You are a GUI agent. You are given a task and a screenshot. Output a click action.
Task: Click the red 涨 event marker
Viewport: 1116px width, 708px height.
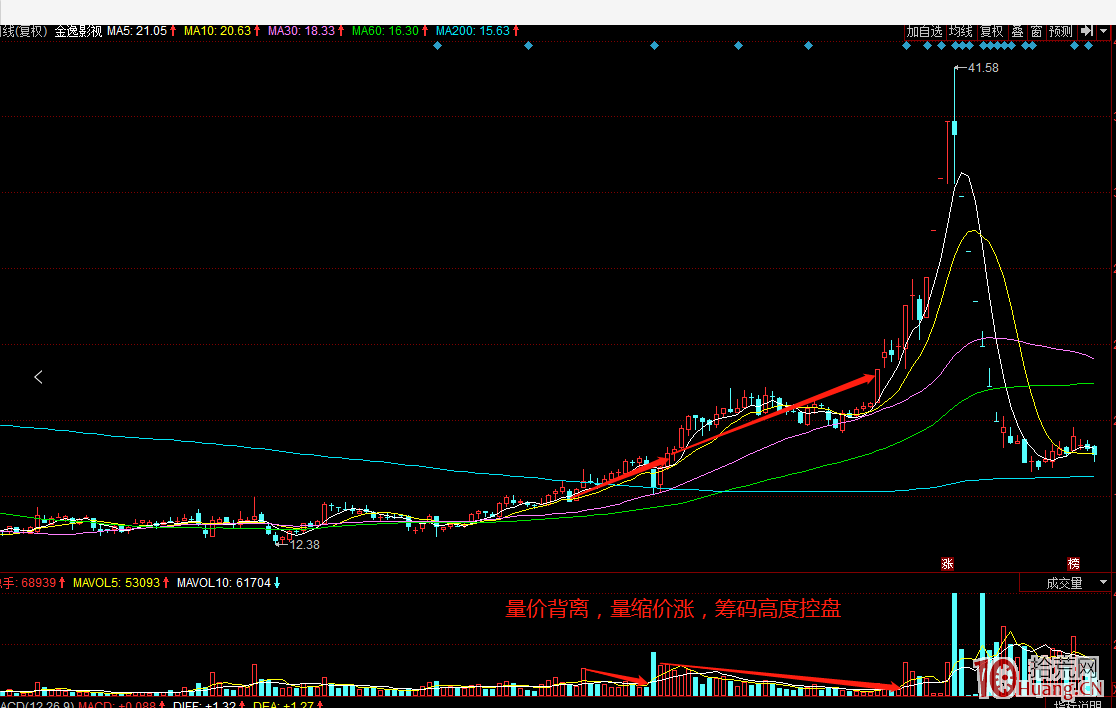[x=947, y=564]
